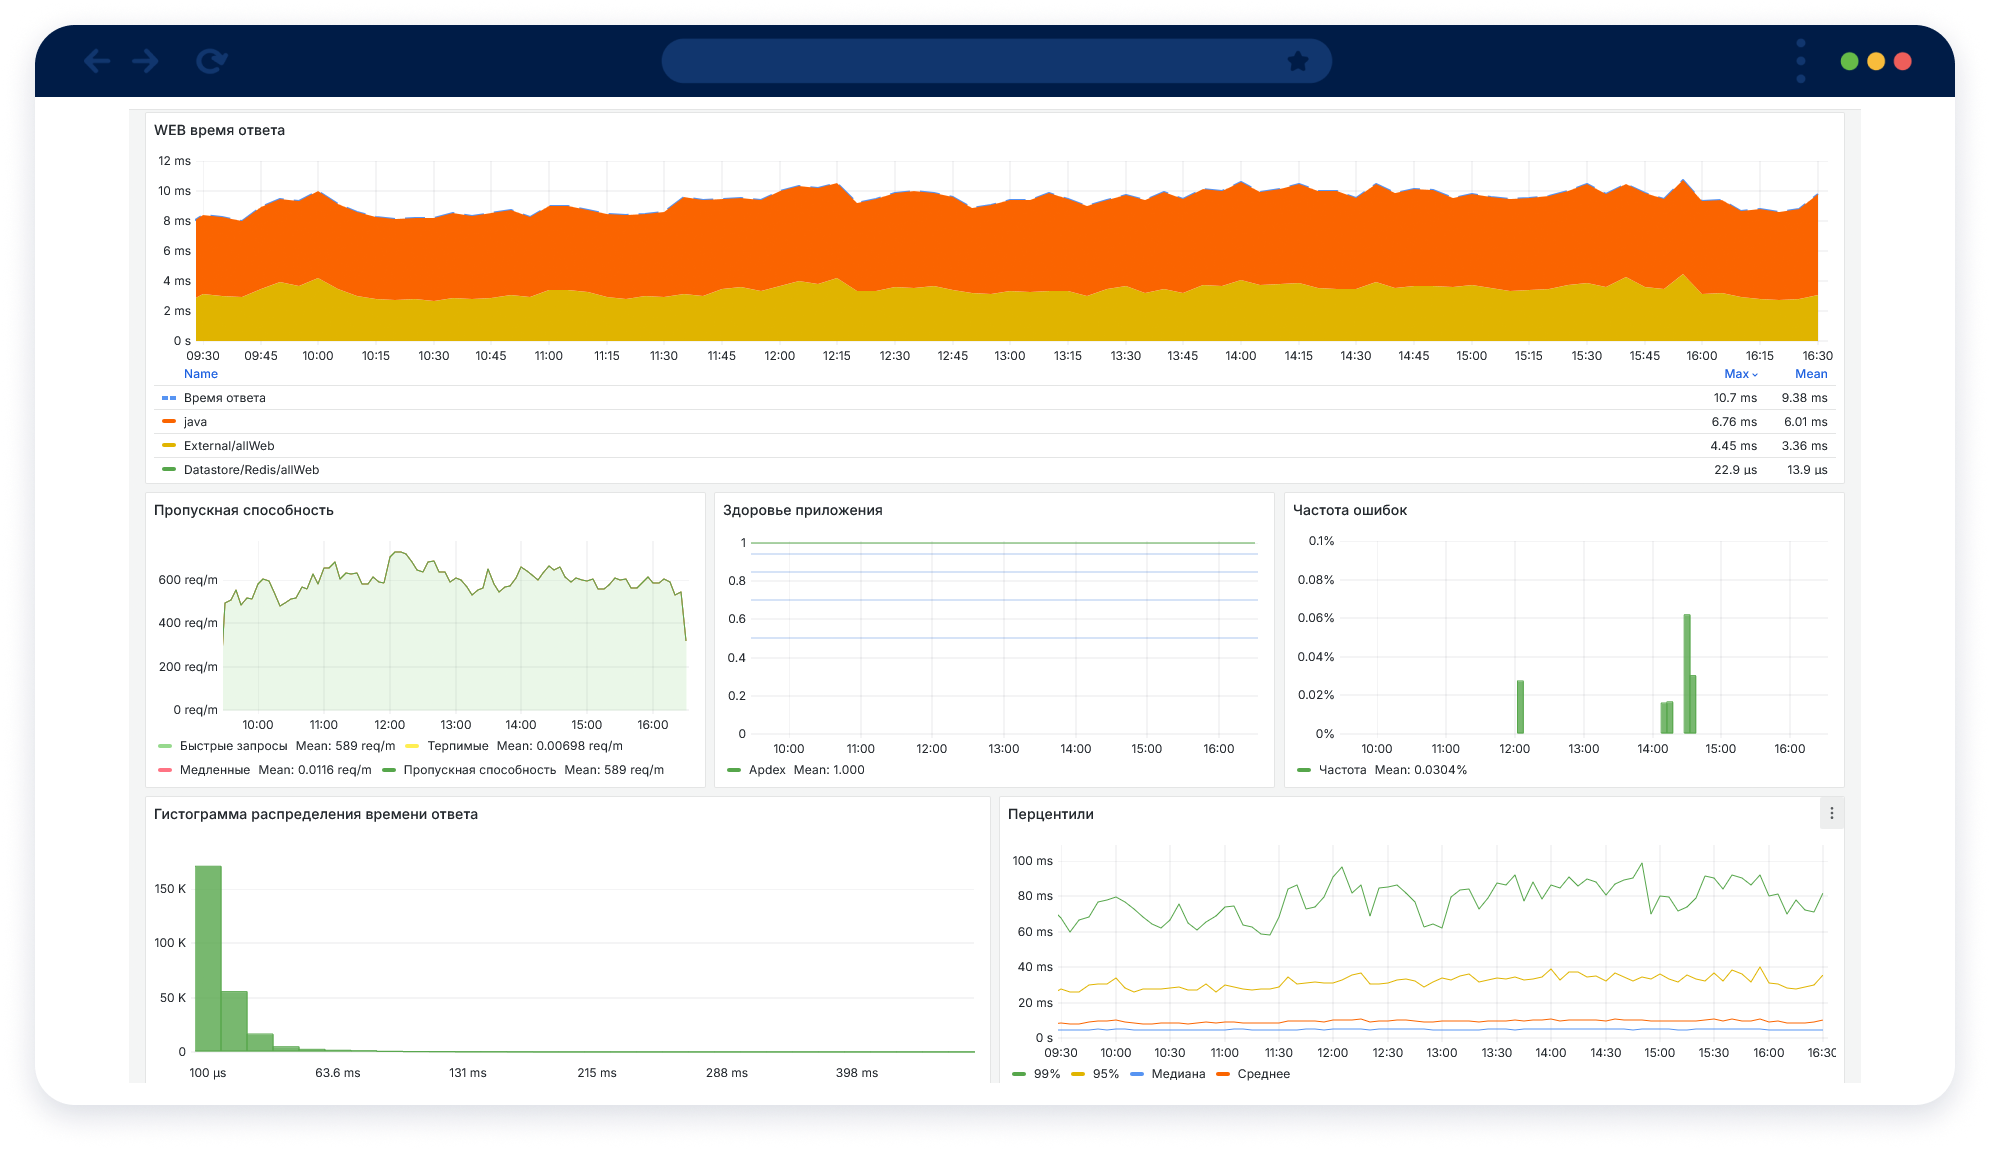
Task: Toggle Быстрые запросы legend series
Action: pos(233,746)
